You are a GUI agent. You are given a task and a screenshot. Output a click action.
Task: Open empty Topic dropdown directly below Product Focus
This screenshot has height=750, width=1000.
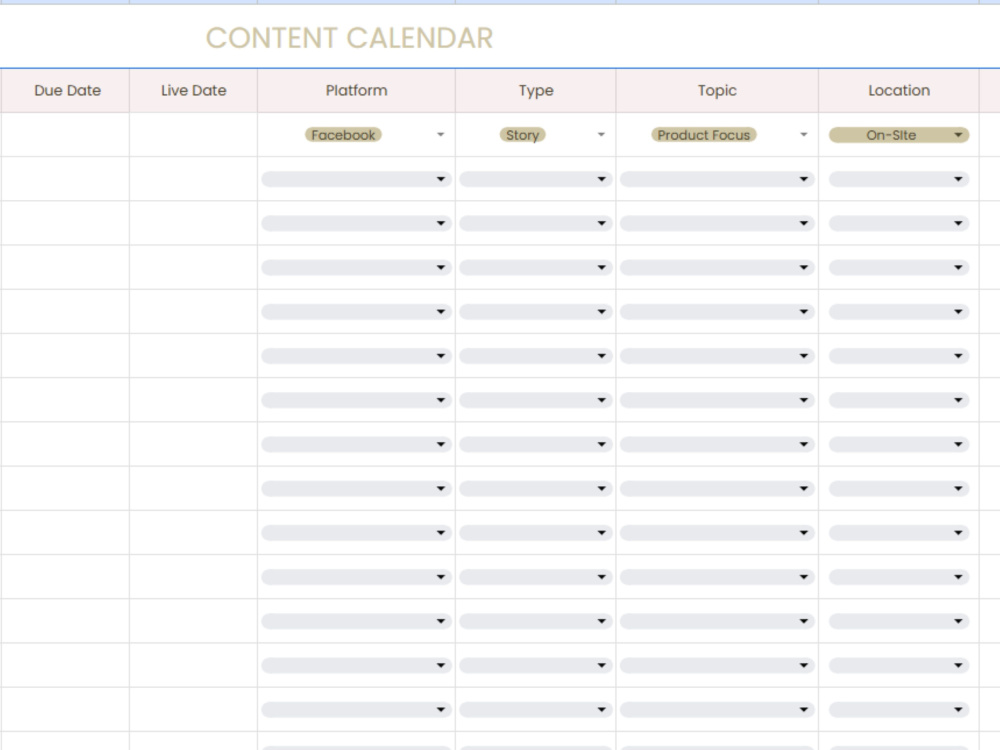click(x=717, y=179)
